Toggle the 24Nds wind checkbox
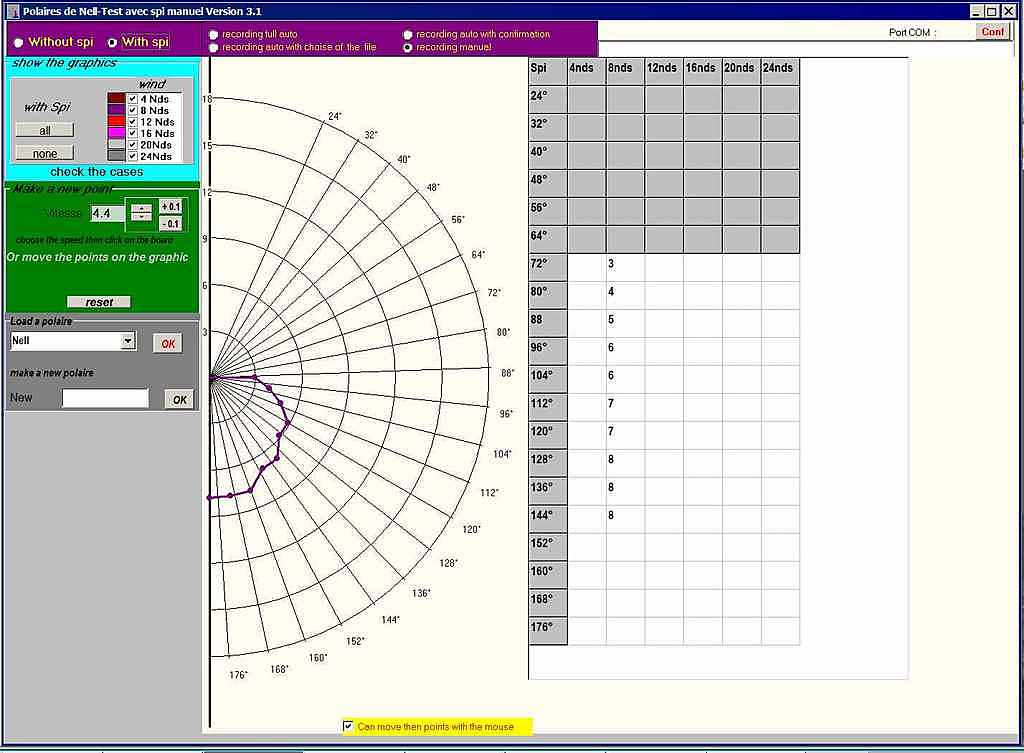 133,156
